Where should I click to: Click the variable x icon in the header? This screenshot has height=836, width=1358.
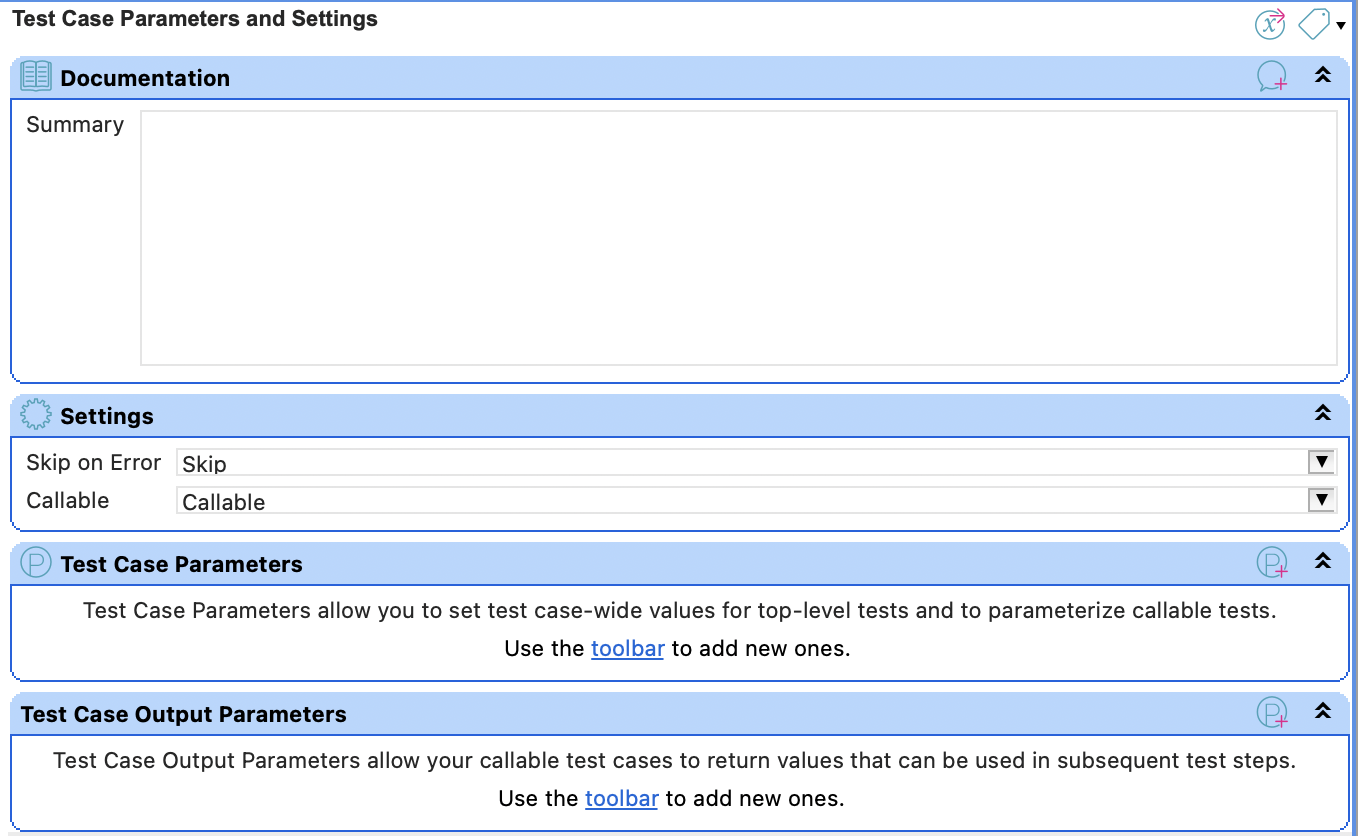point(1269,23)
